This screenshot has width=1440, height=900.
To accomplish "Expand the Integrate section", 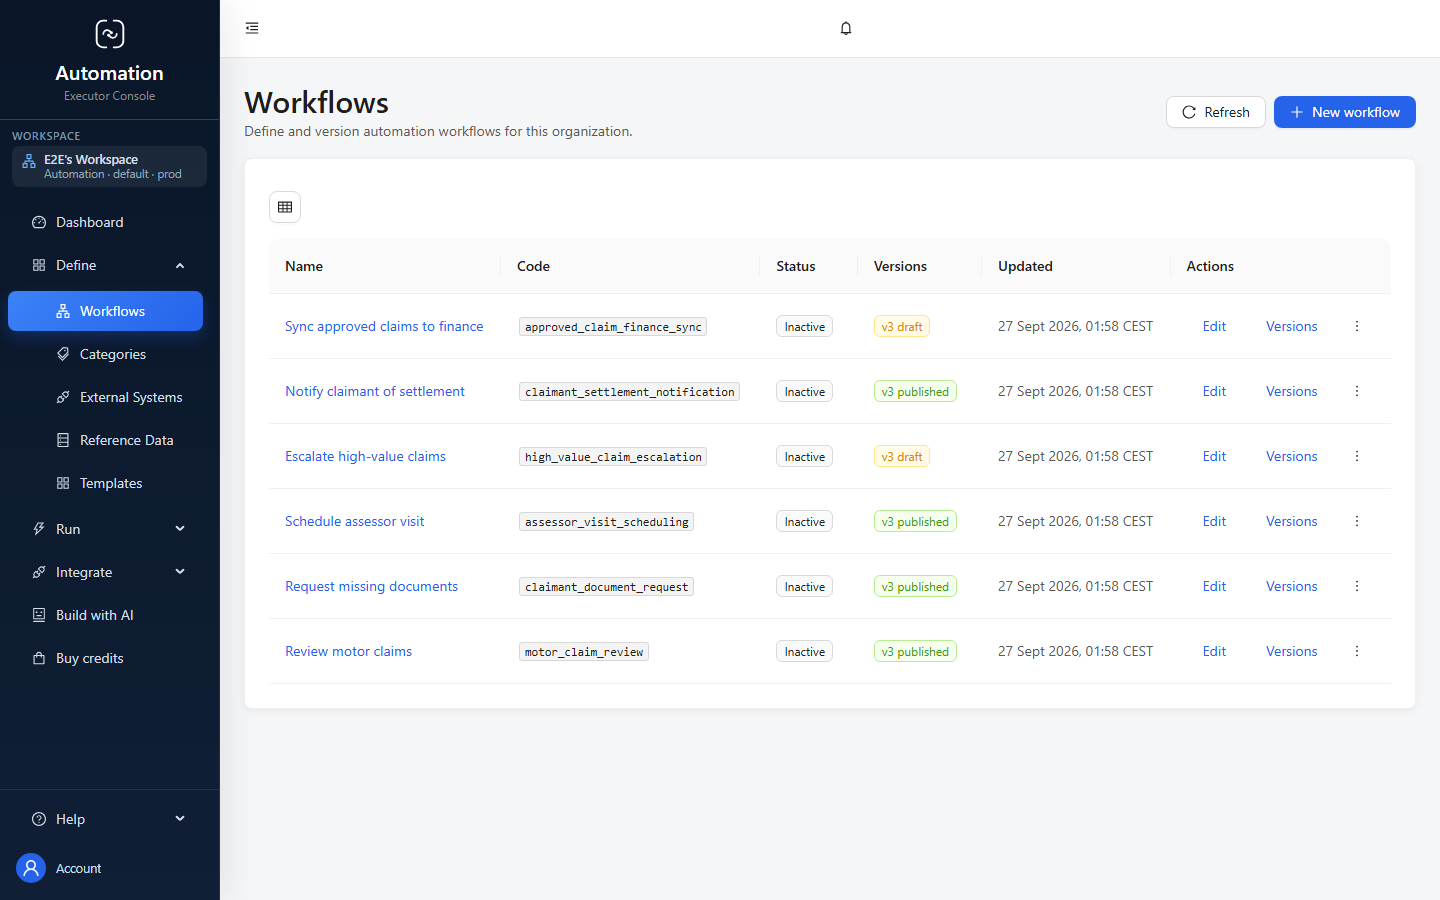I will coord(105,572).
